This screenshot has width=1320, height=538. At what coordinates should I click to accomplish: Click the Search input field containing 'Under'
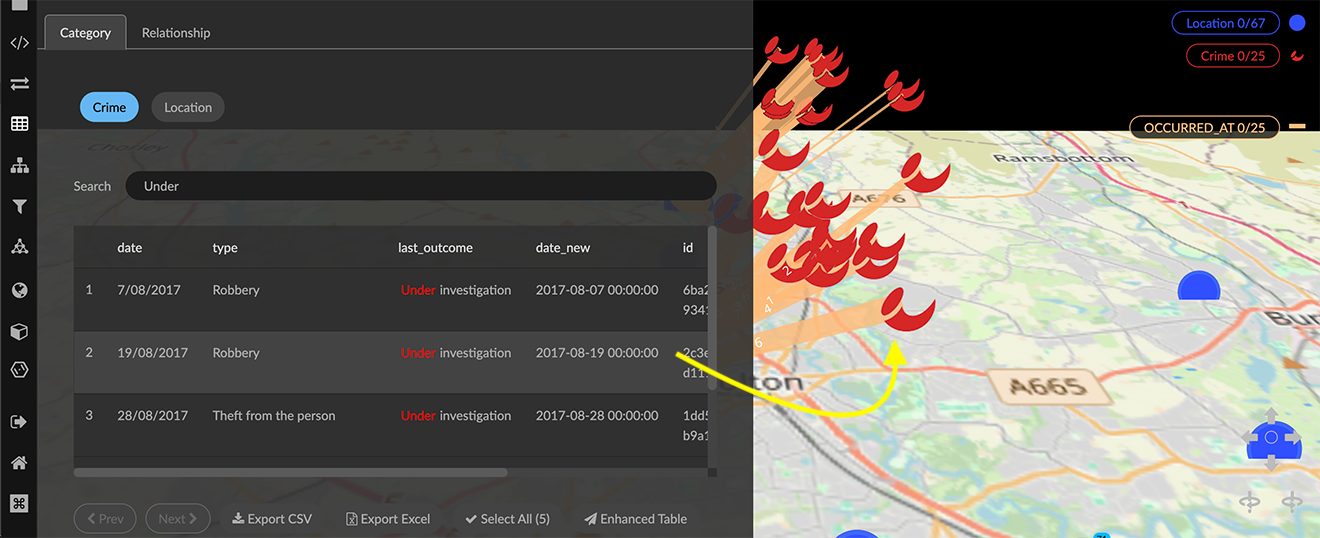pos(420,186)
